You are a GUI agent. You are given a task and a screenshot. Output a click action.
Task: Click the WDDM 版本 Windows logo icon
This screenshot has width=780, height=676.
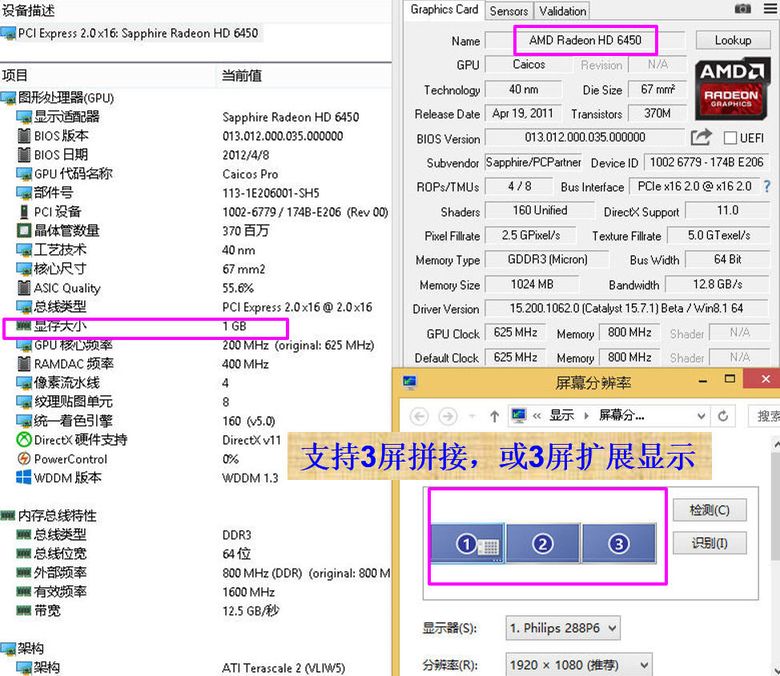[x=24, y=478]
